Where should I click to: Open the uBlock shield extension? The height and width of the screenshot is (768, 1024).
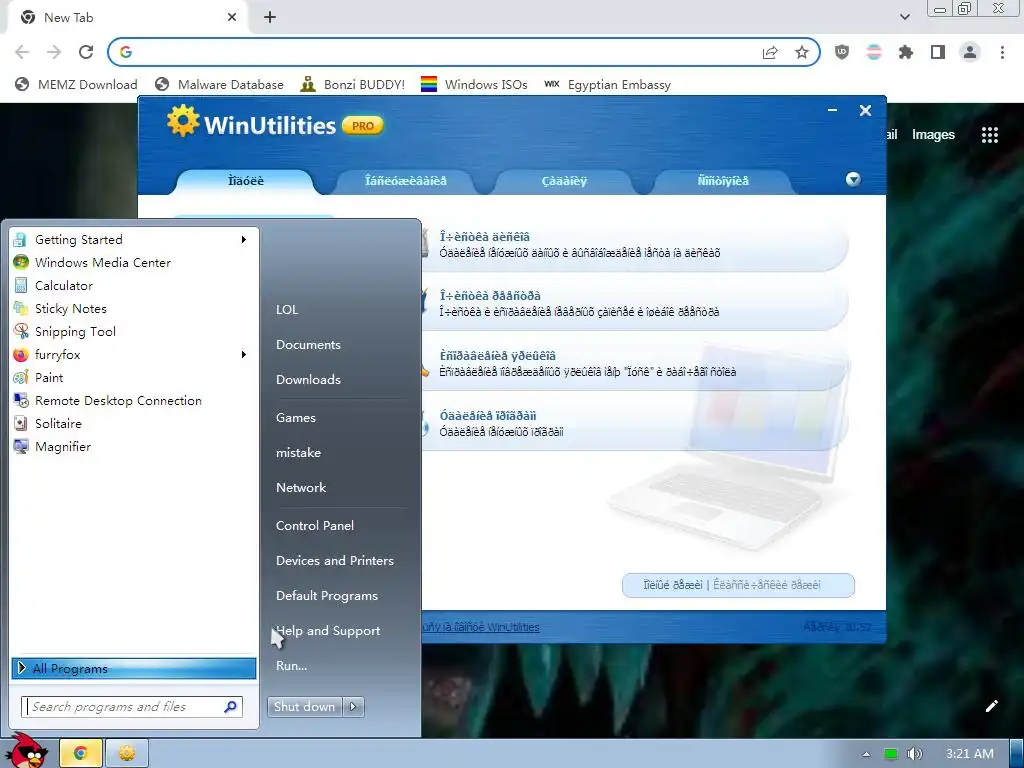(x=842, y=52)
